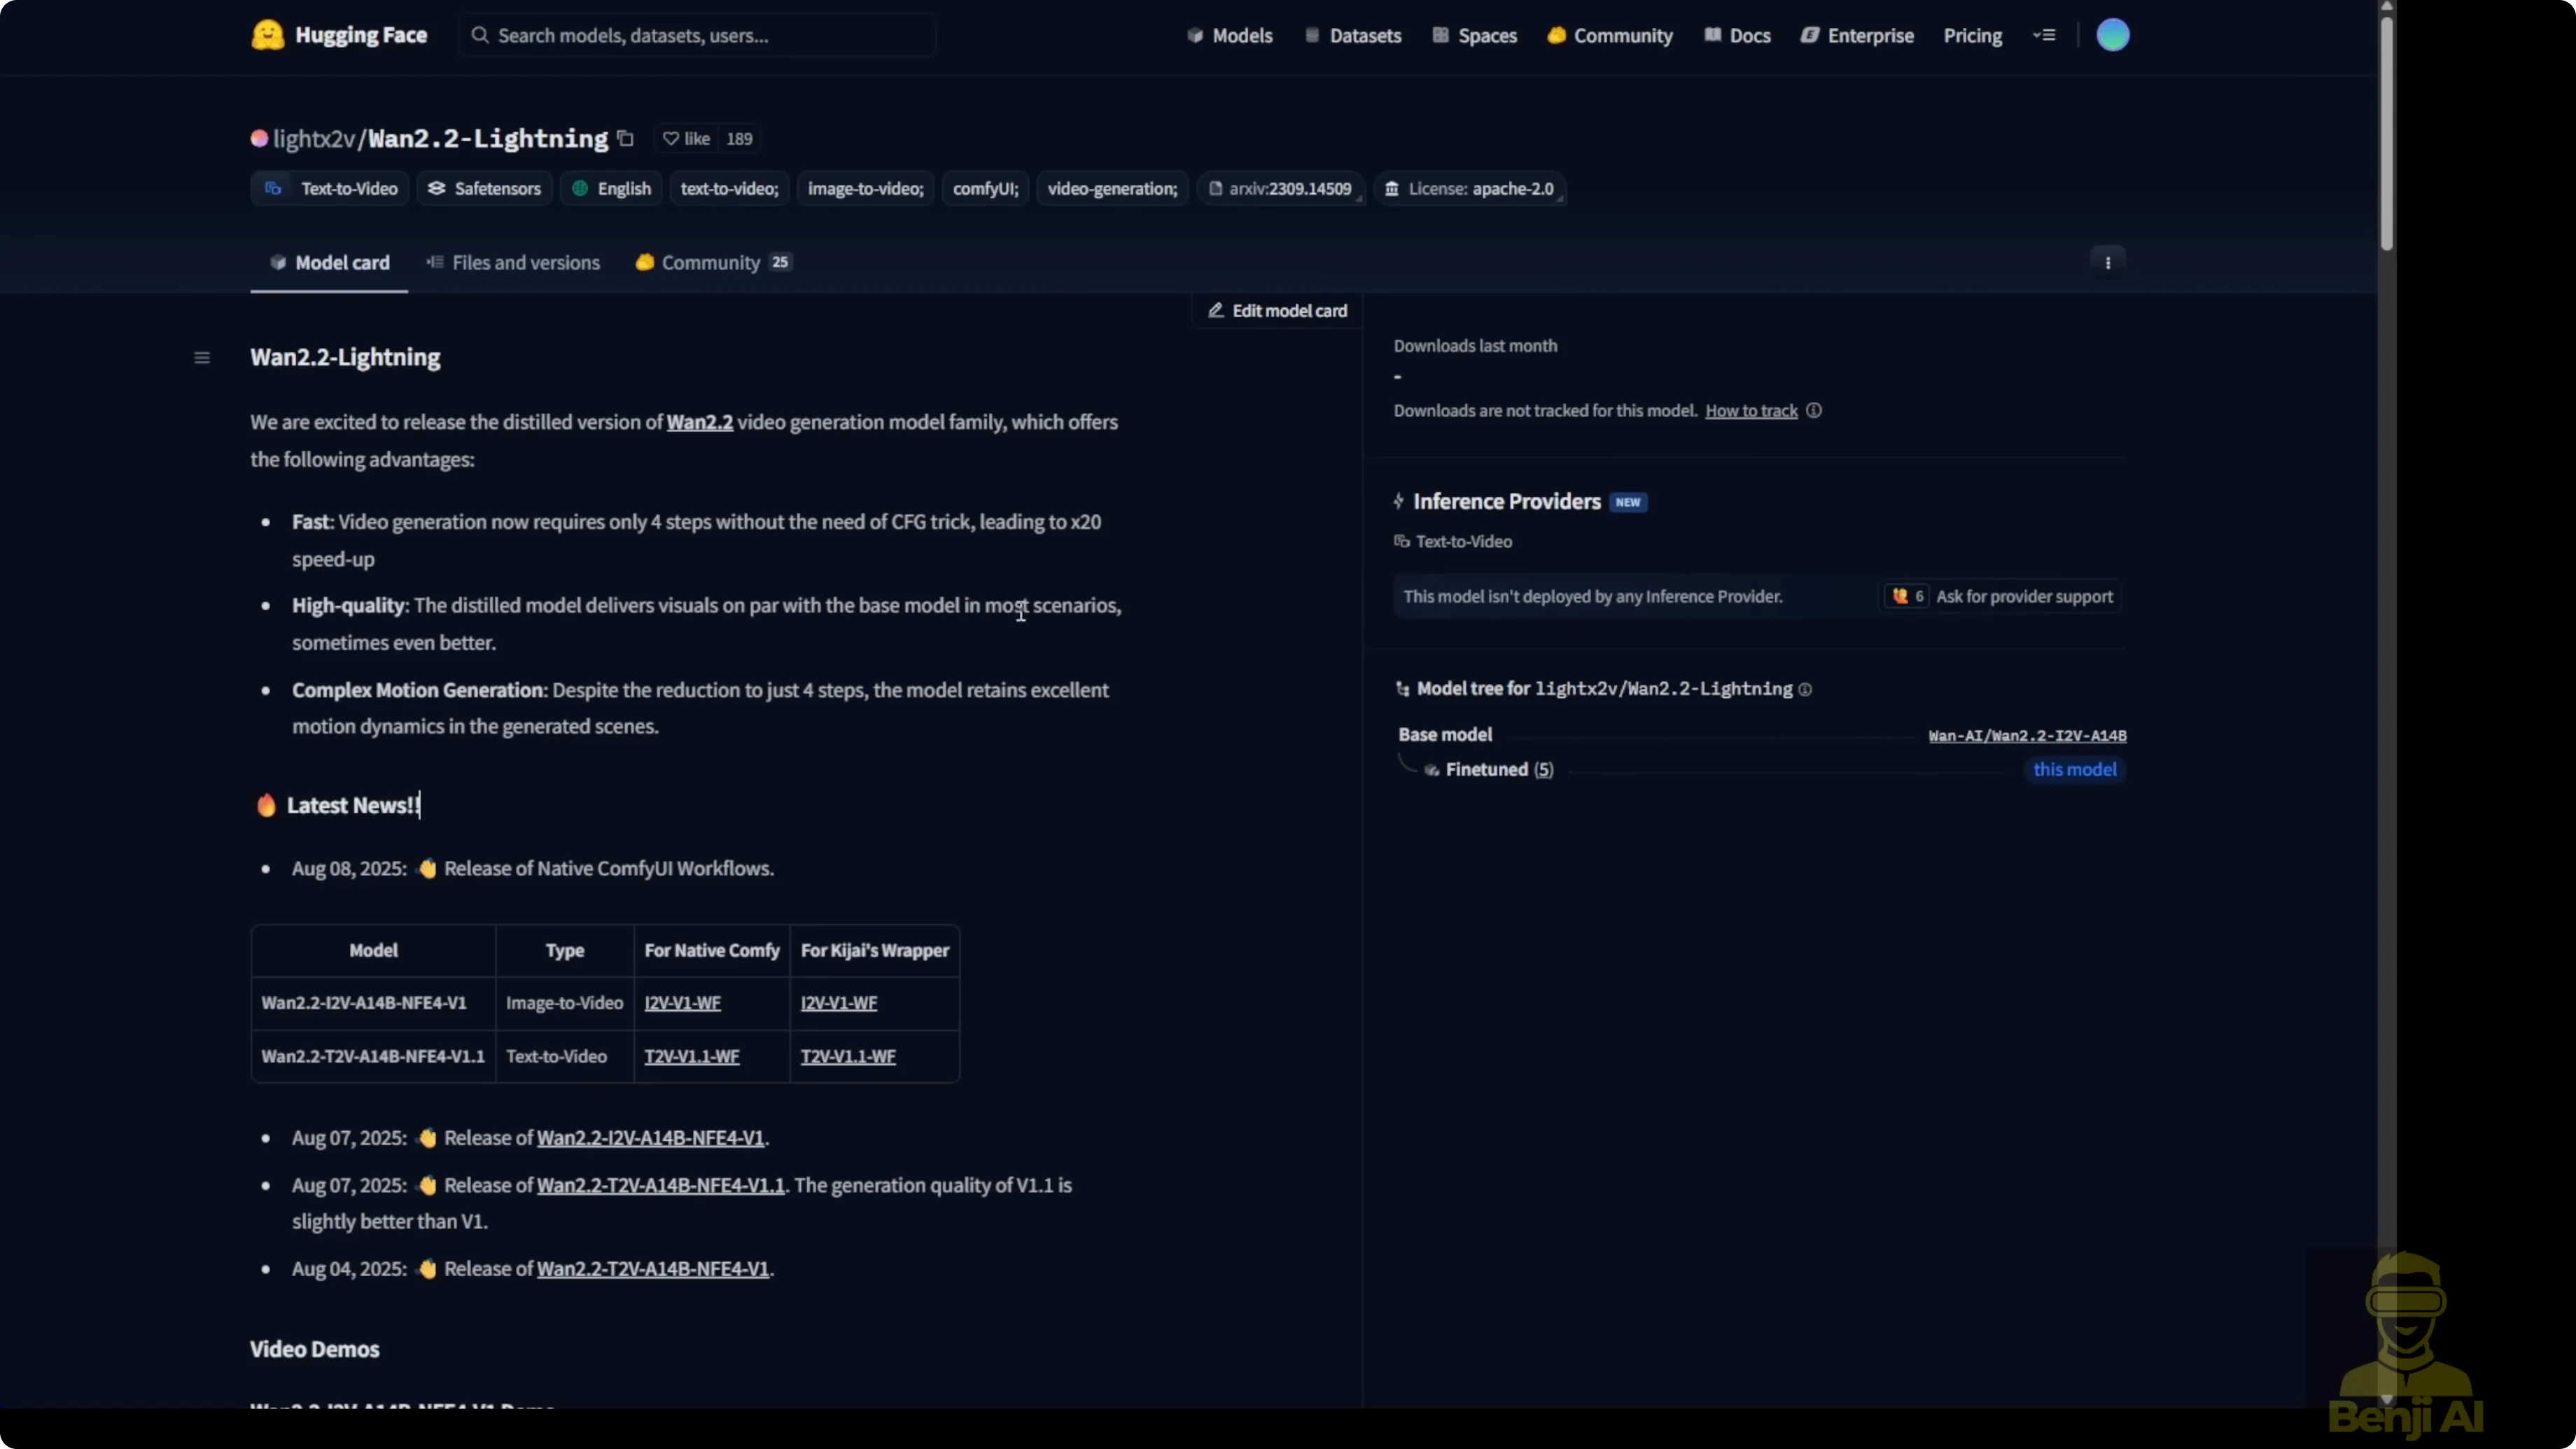
Task: Toggle like on this model
Action: pyautogui.click(x=687, y=139)
